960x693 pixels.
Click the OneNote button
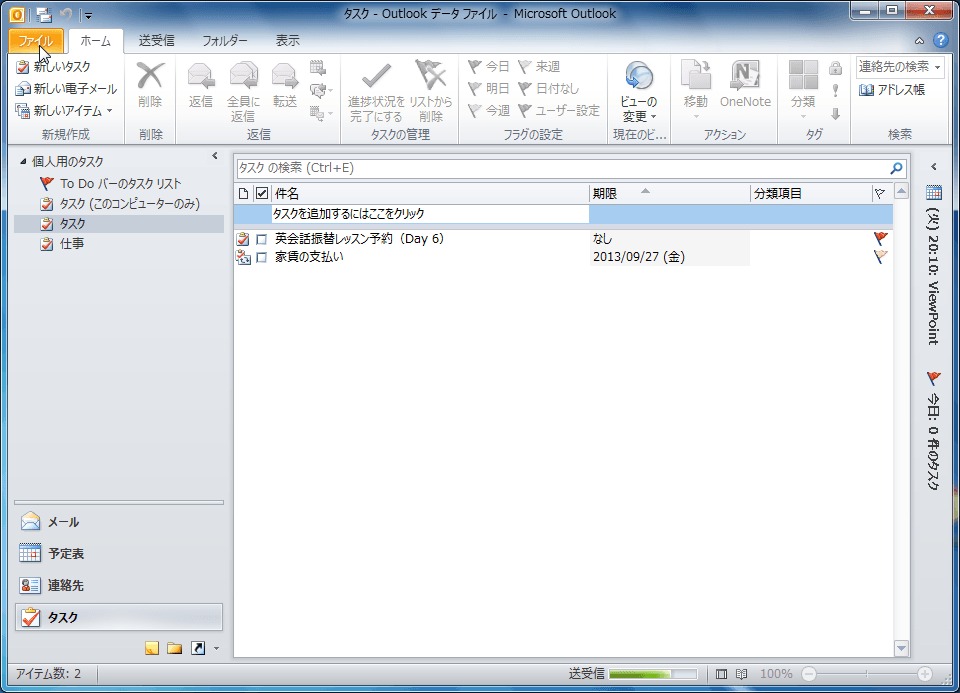click(745, 86)
